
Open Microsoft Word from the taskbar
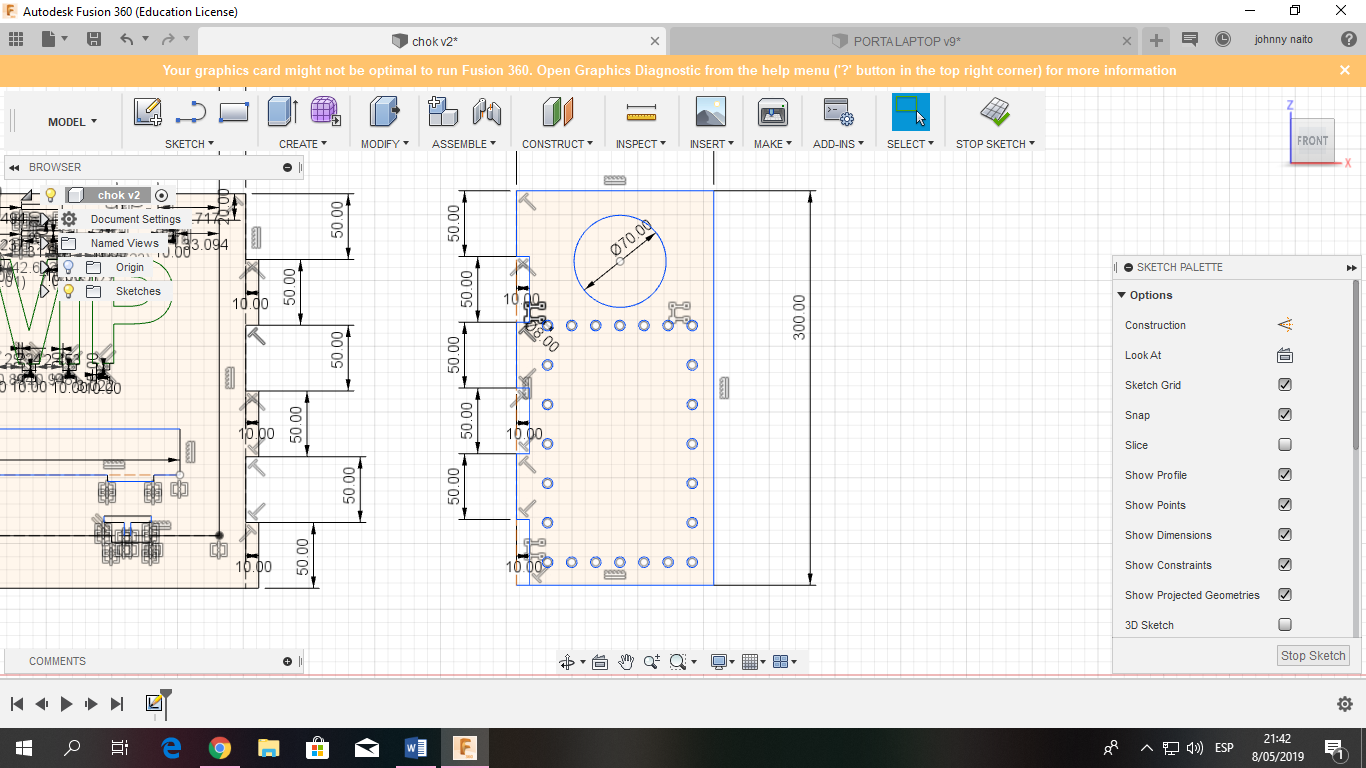pos(416,748)
